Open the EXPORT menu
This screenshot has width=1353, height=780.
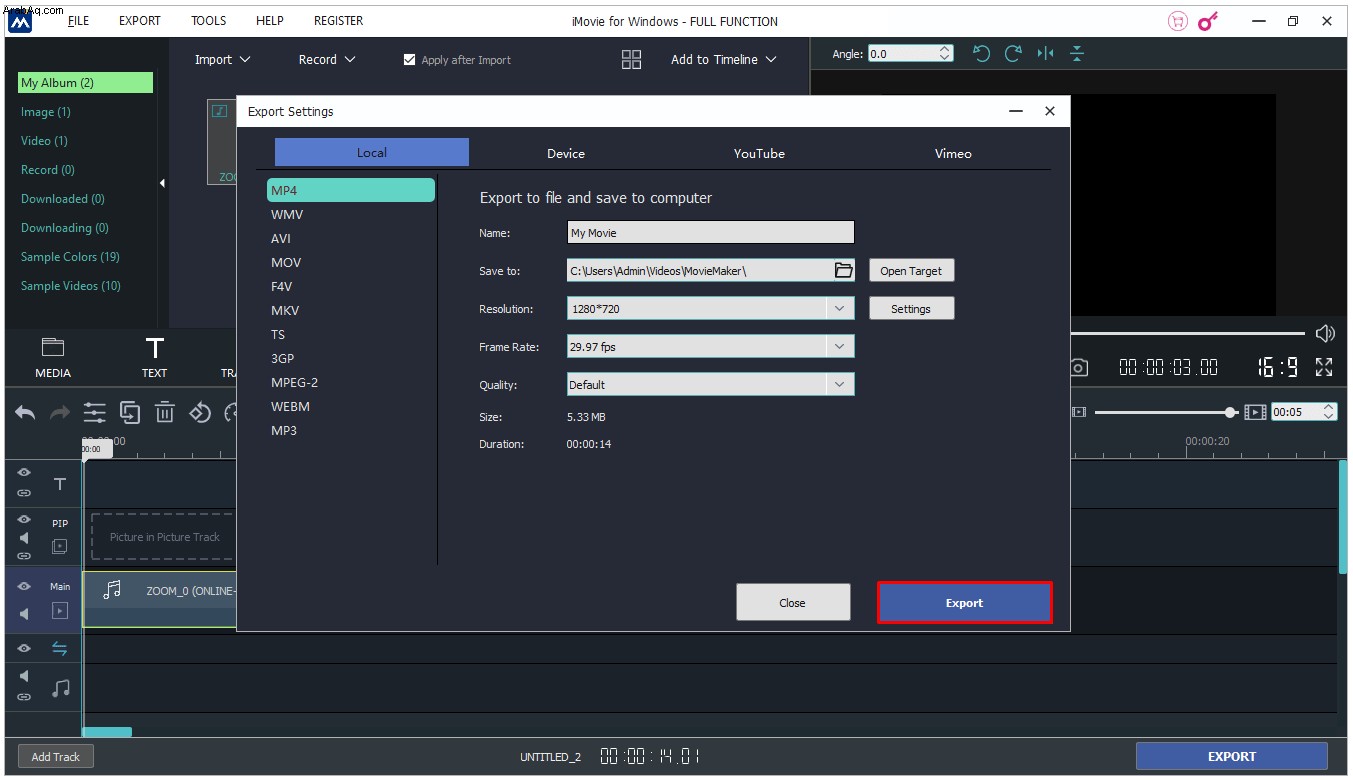click(140, 21)
